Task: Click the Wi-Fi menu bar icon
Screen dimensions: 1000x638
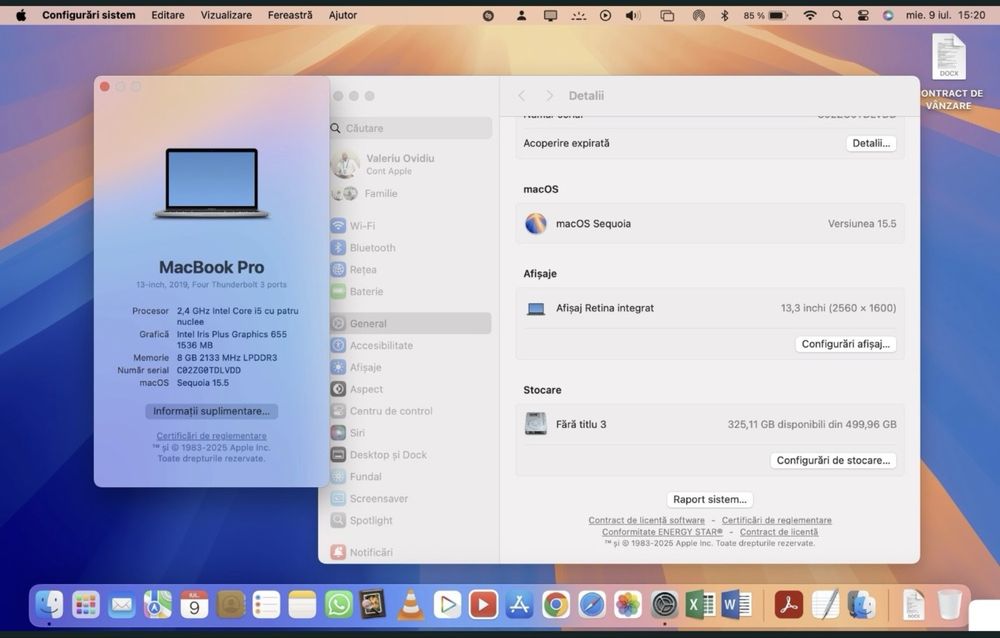Action: click(x=810, y=15)
